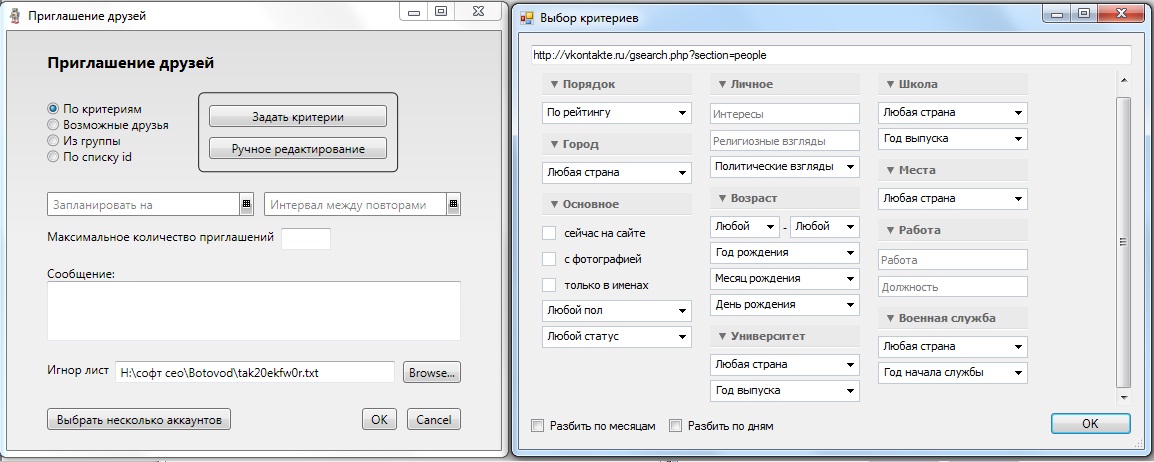Select the Из группы radio option
The width and height of the screenshot is (1154, 462).
click(x=54, y=141)
